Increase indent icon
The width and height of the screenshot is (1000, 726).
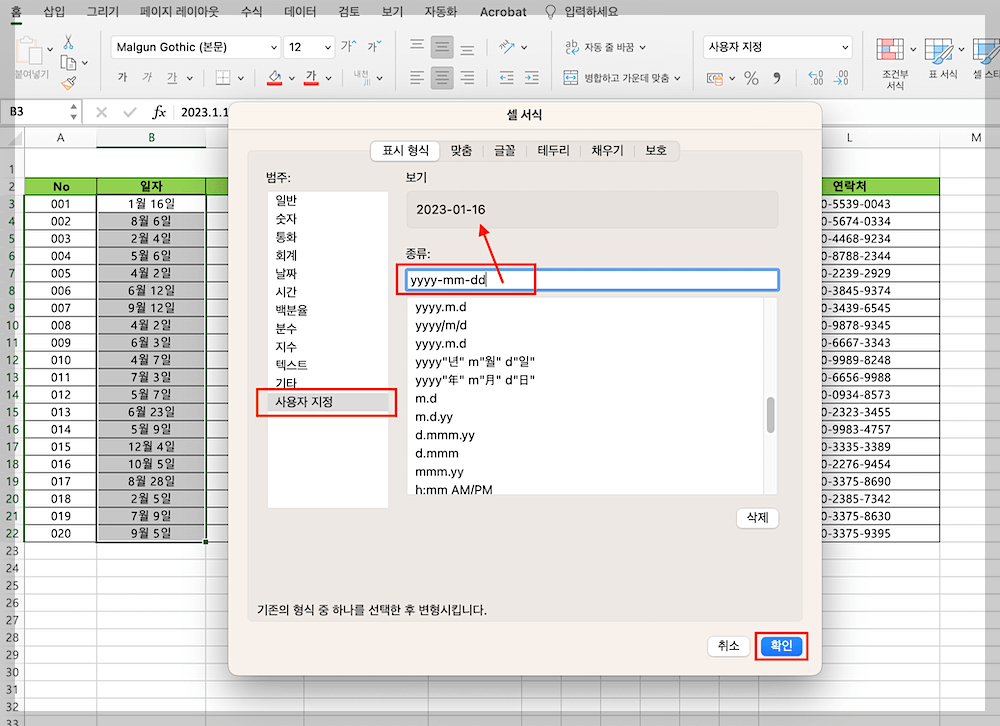click(532, 78)
